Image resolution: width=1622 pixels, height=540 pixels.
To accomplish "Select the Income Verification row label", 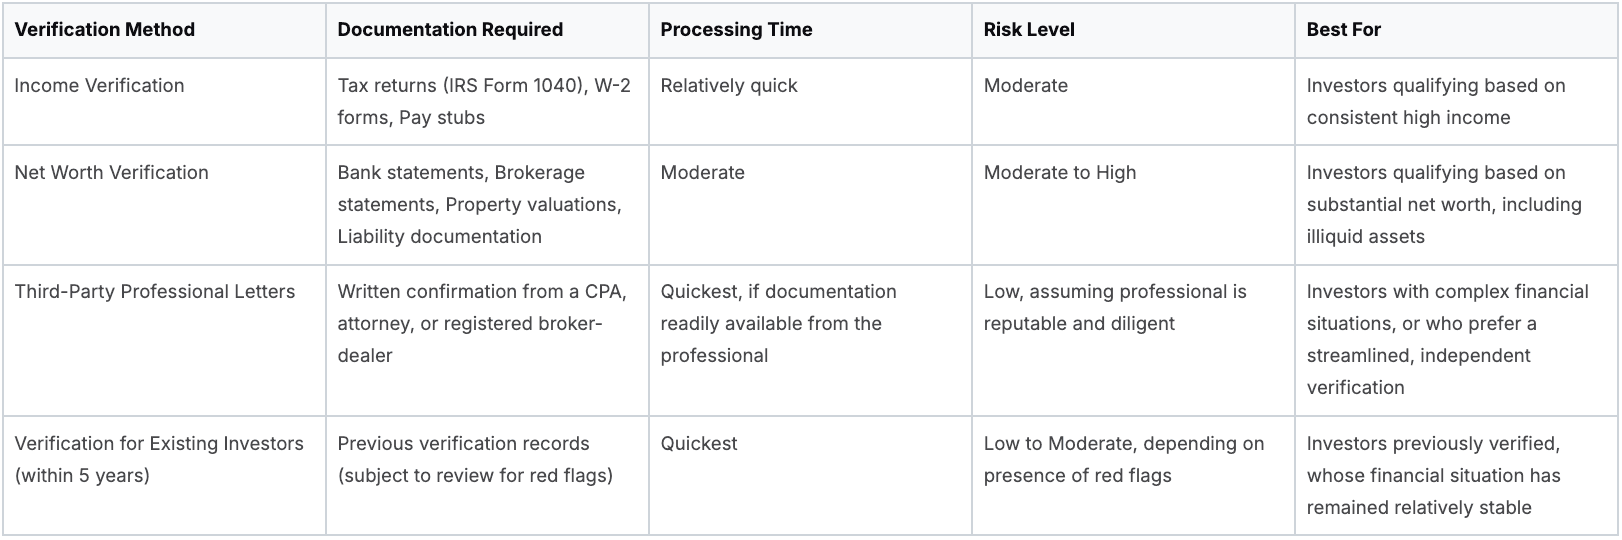I will (x=99, y=86).
